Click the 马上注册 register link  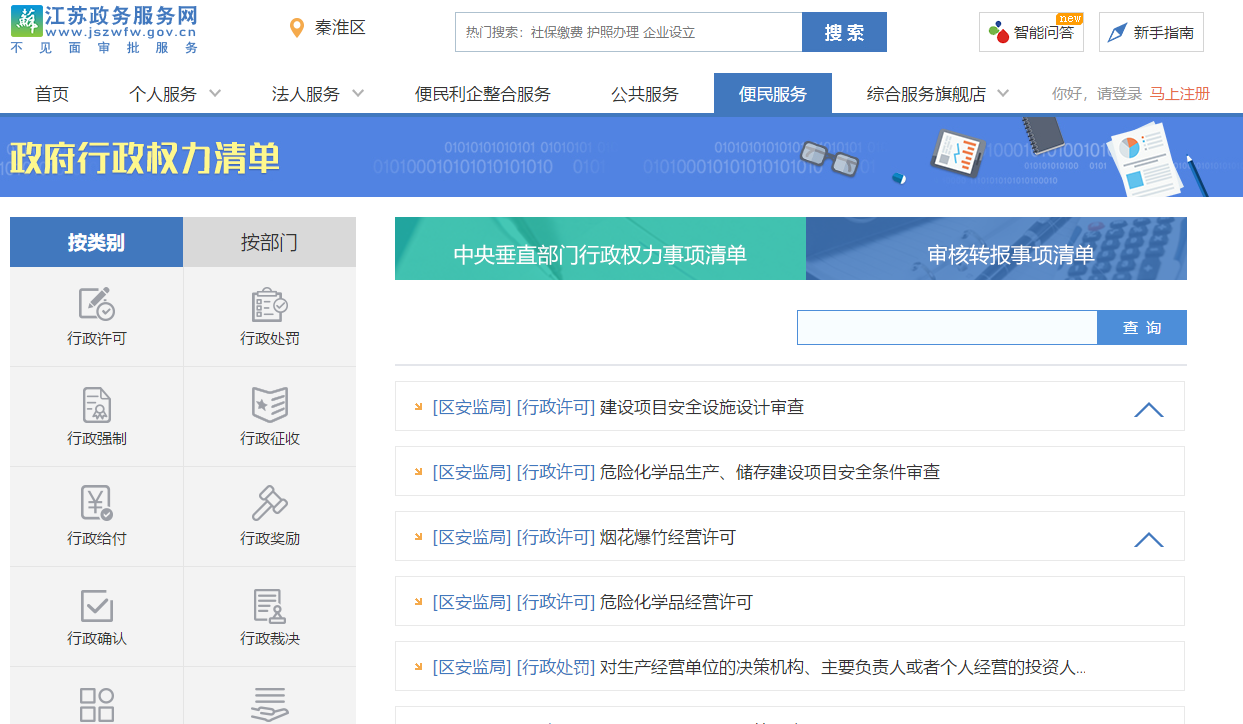1180,94
